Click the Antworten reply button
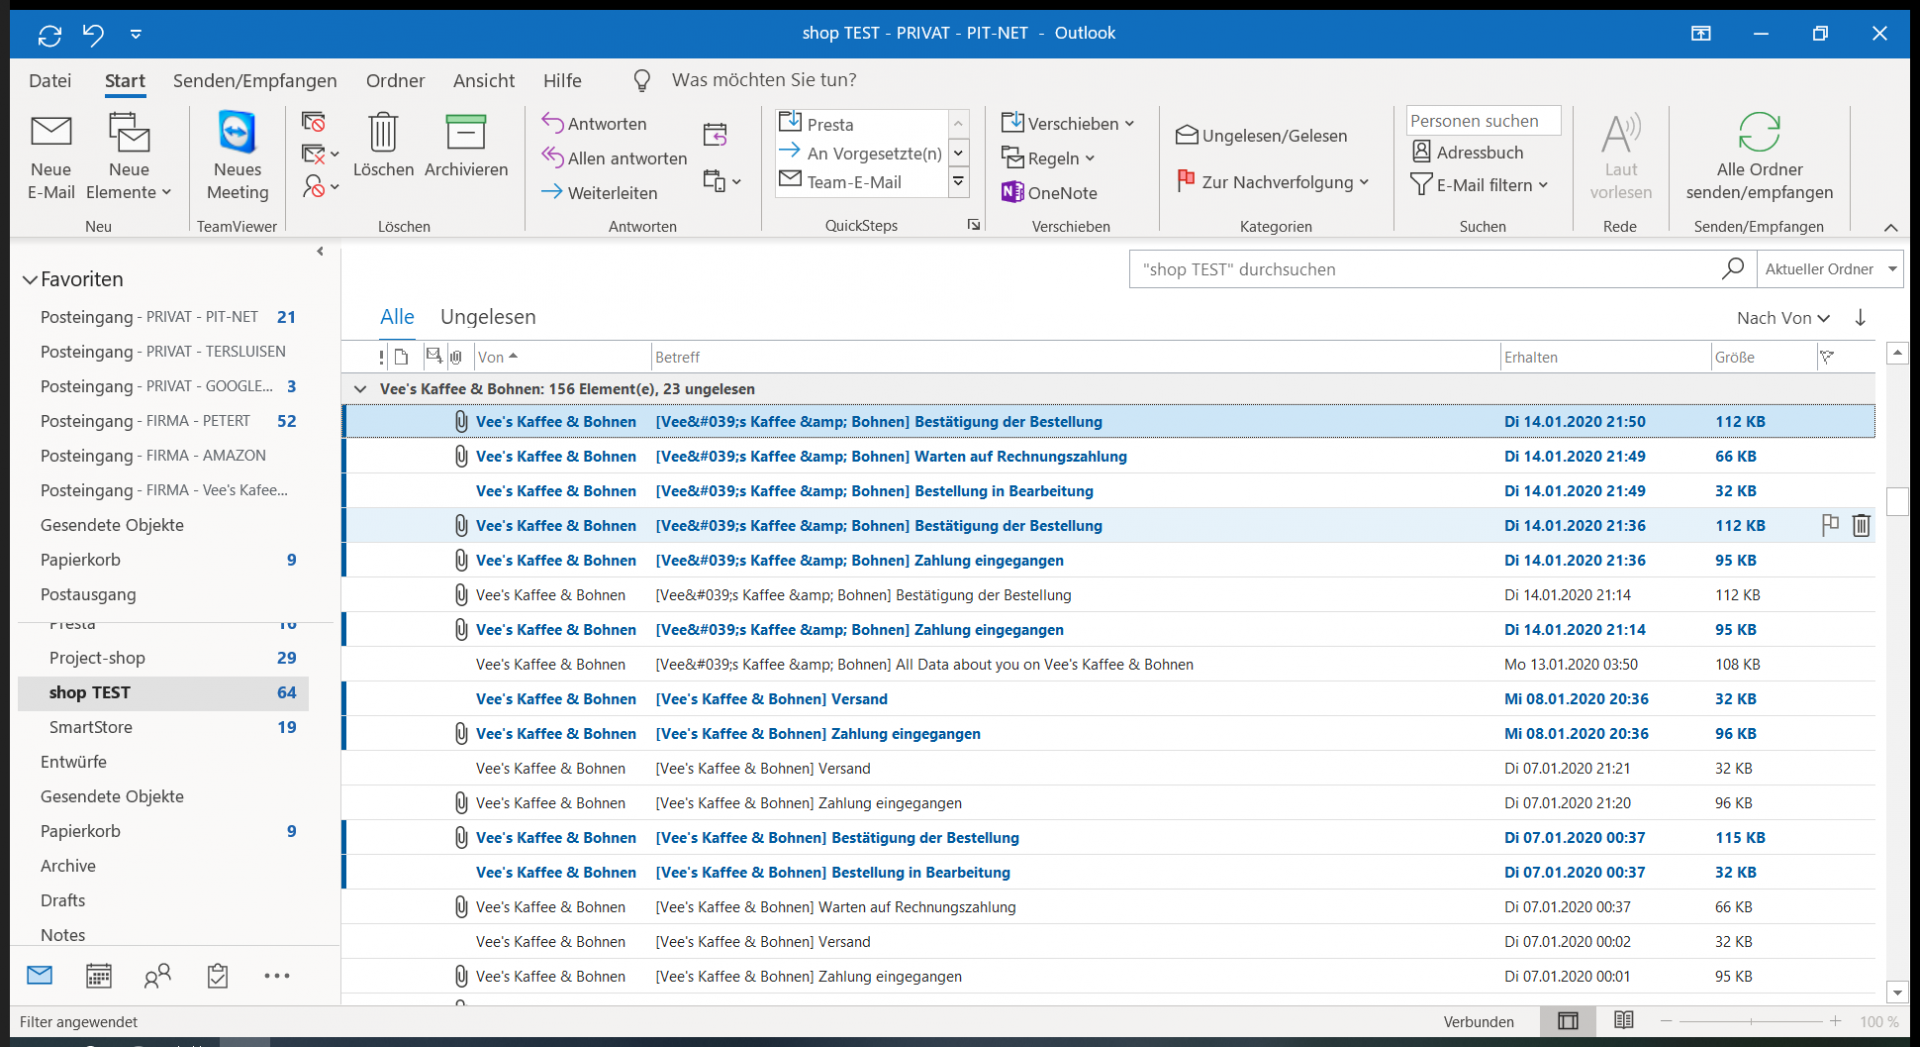Image resolution: width=1920 pixels, height=1047 pixels. [x=595, y=123]
